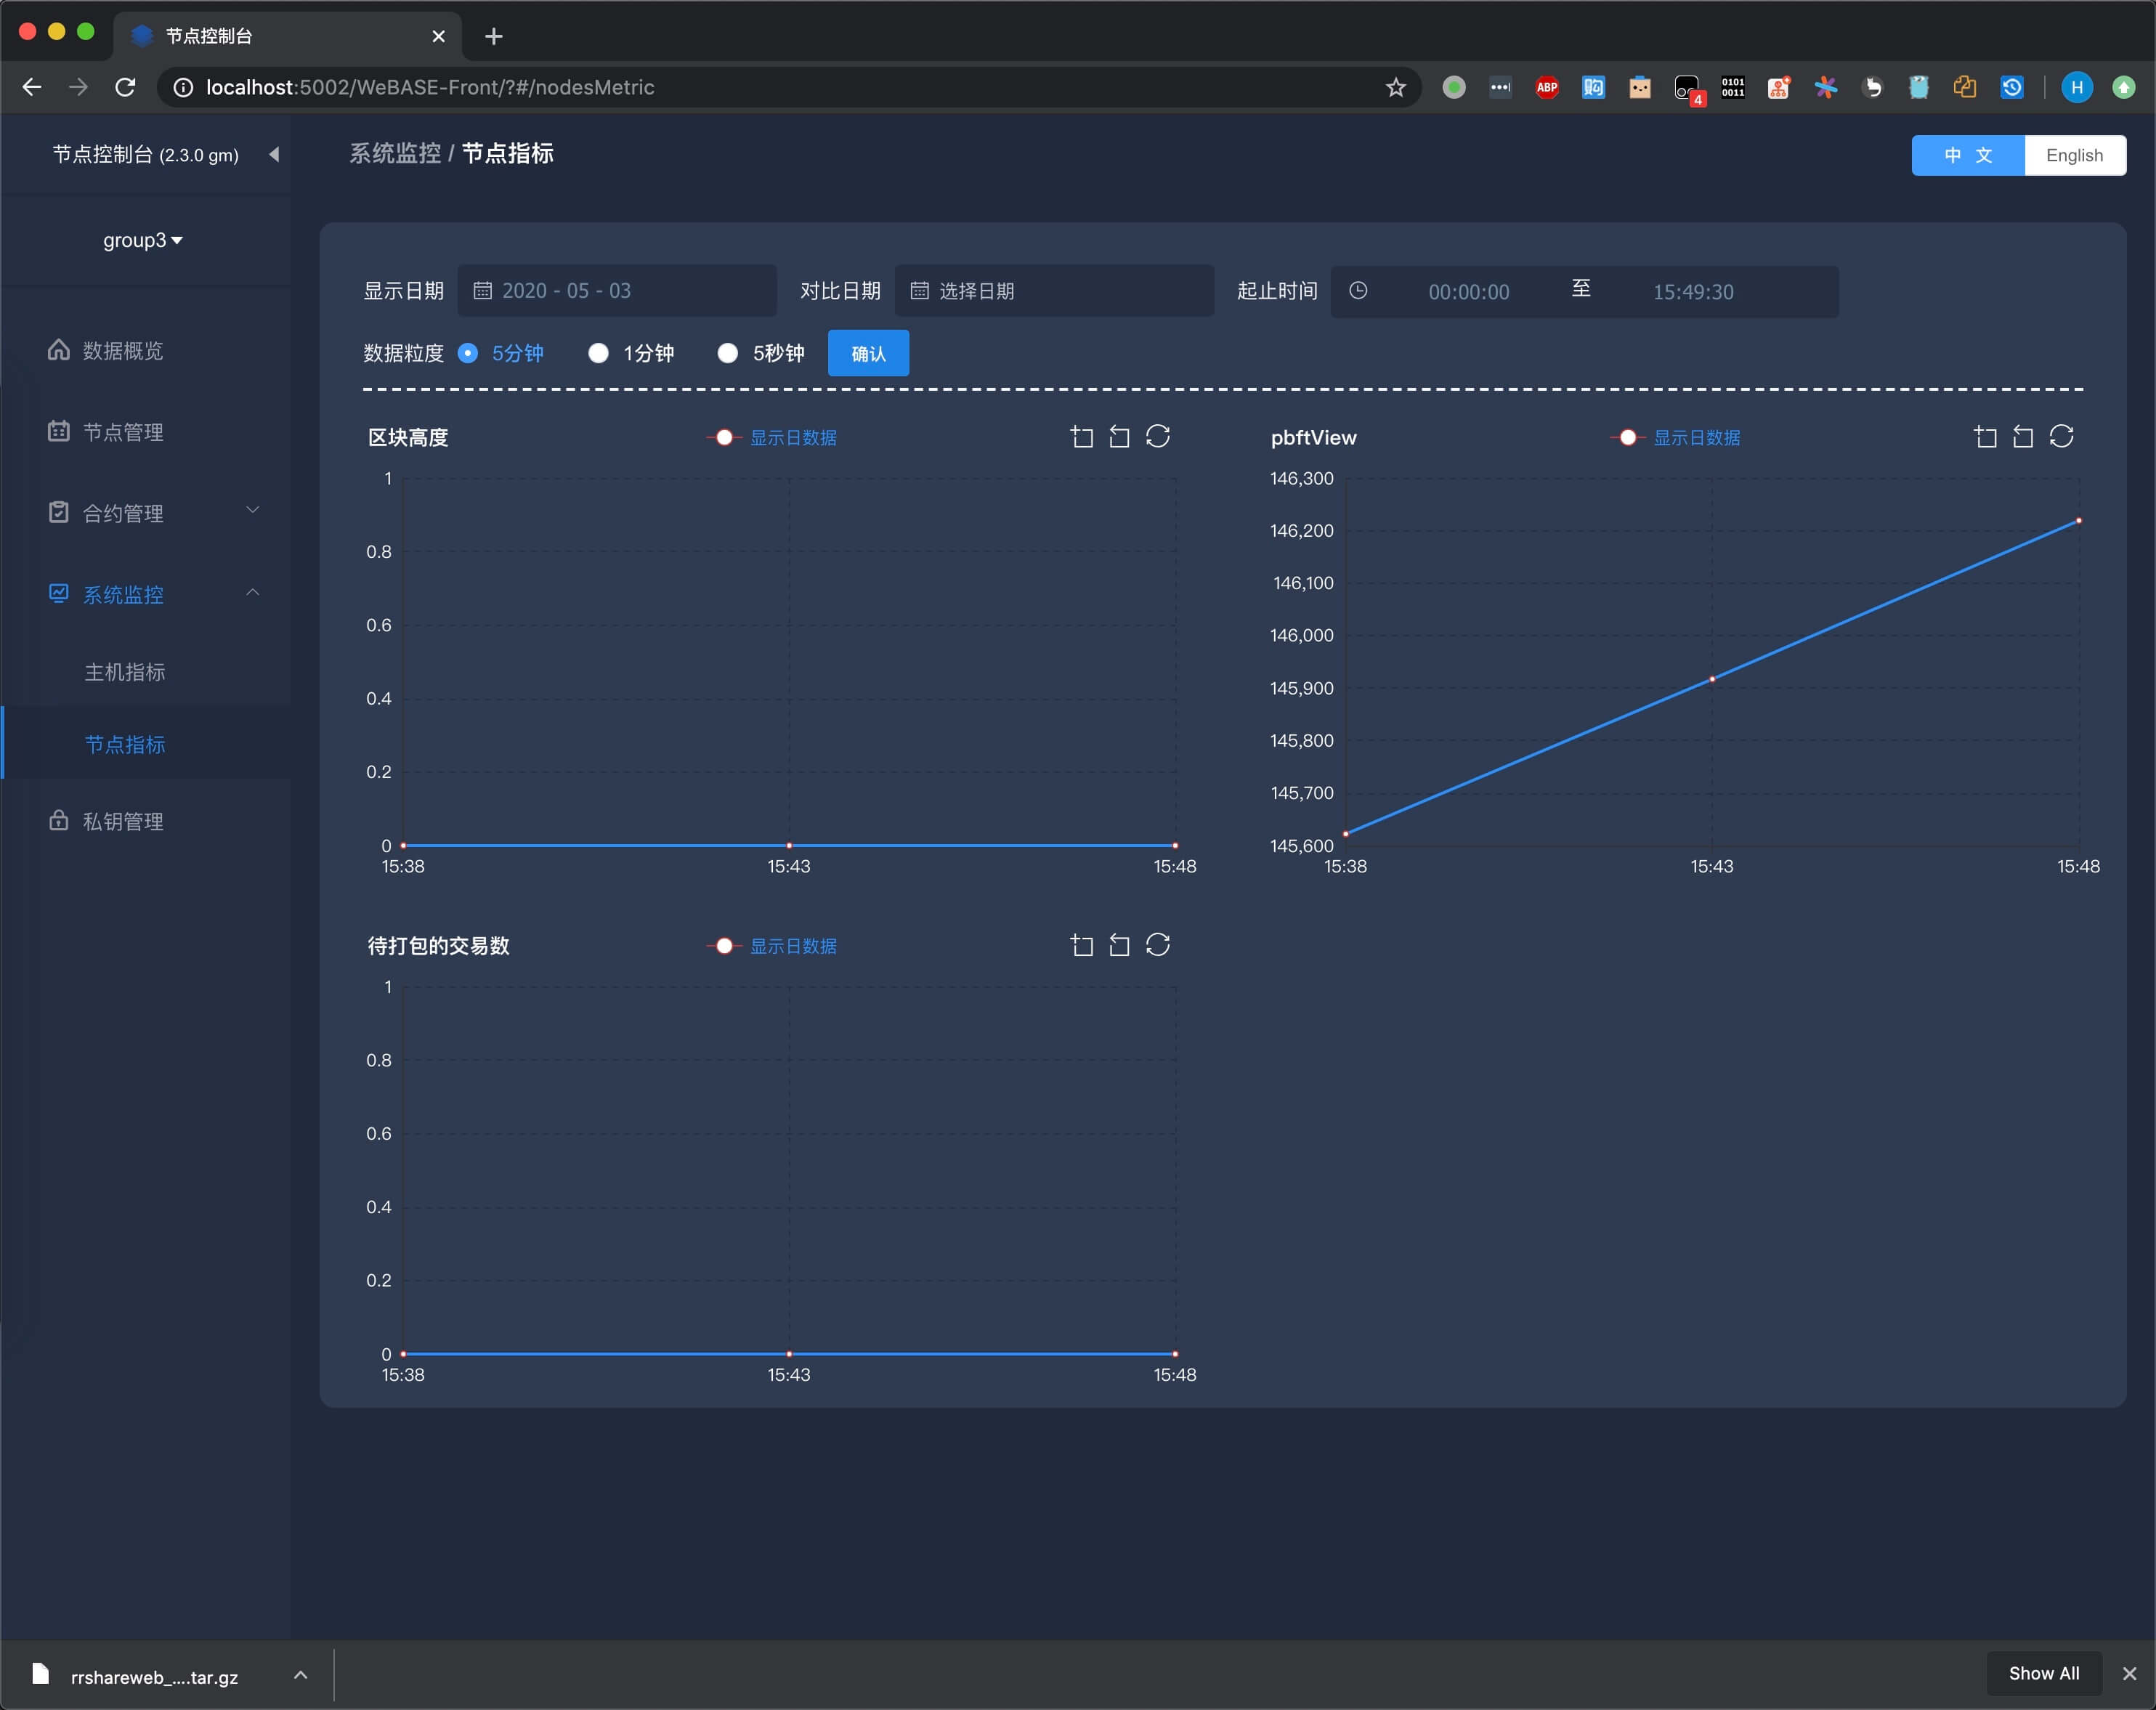Click start time 00:00:00 field
This screenshot has height=1710, width=2156.
1468,292
